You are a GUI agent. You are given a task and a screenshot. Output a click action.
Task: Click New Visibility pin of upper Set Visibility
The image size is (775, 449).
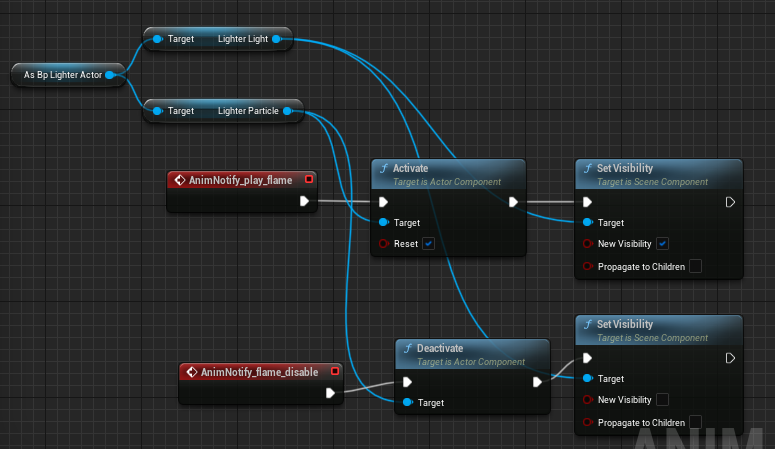pyautogui.click(x=588, y=243)
